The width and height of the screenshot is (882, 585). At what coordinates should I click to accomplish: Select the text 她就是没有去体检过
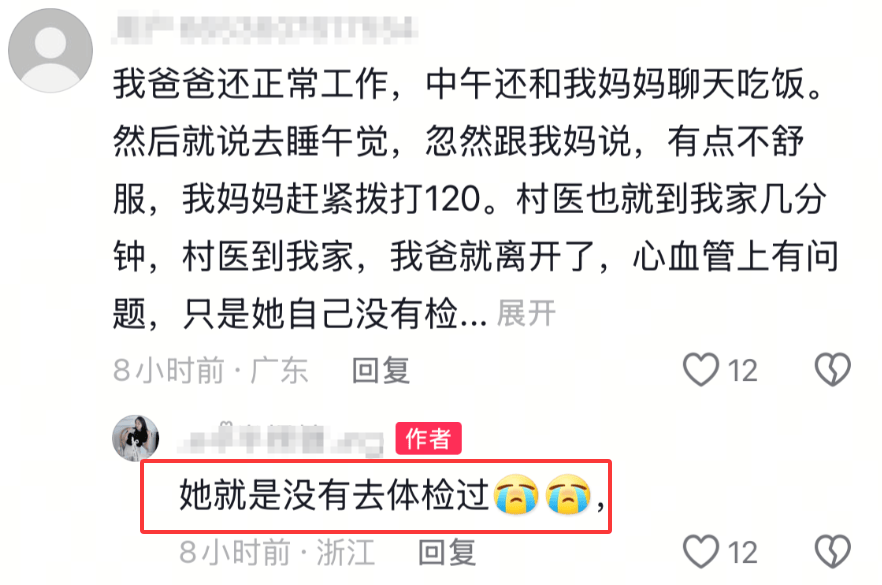click(335, 495)
